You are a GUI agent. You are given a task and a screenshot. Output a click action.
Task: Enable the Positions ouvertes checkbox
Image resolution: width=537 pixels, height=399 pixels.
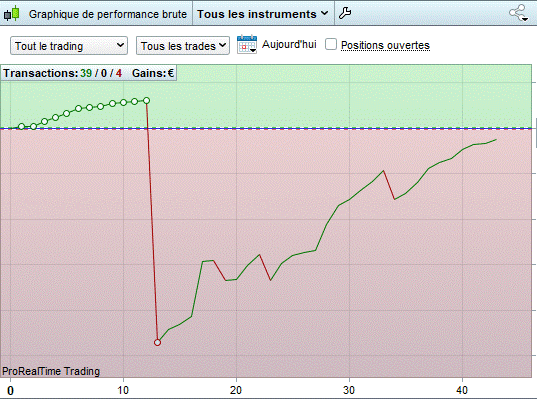[331, 44]
